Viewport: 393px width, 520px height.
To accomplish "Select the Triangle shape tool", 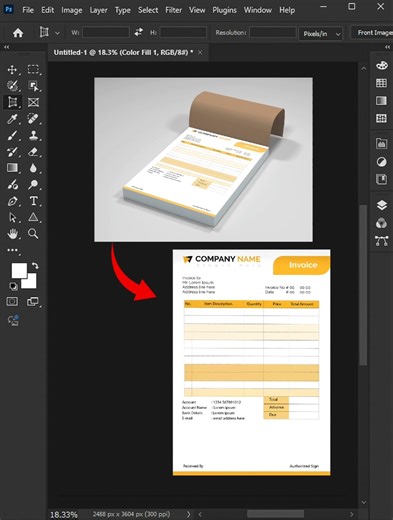I will point(33,217).
